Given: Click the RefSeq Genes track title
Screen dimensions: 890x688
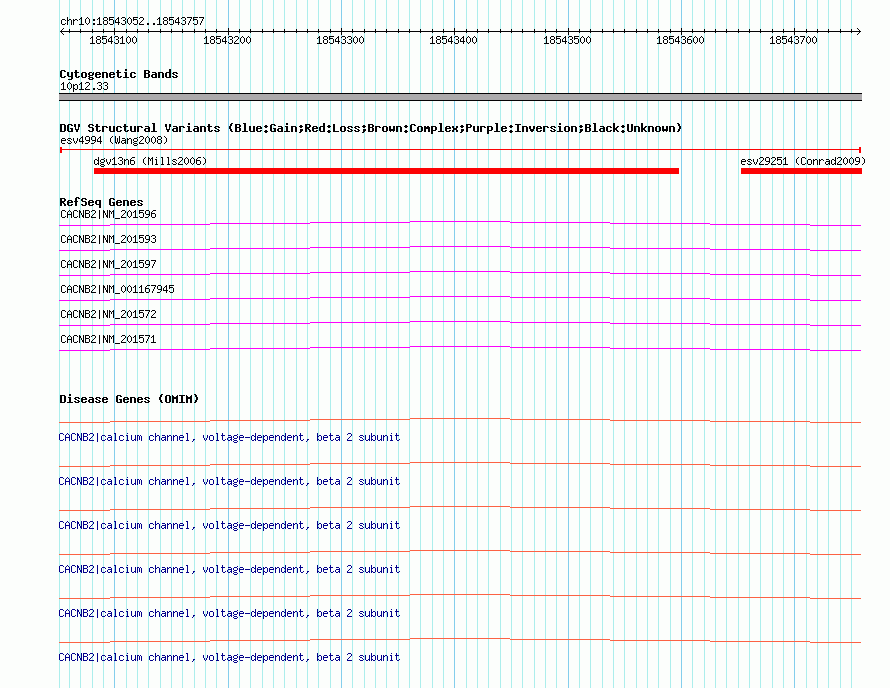Looking at the screenshot, I should point(101,202).
